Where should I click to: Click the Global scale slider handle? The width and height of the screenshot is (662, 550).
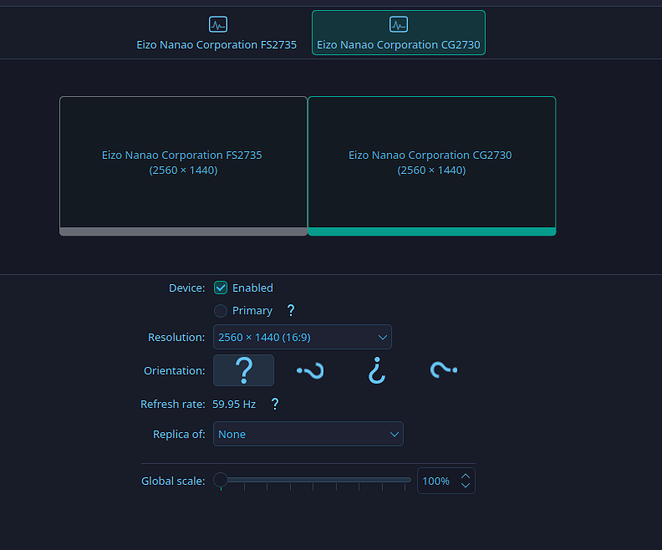click(221, 480)
